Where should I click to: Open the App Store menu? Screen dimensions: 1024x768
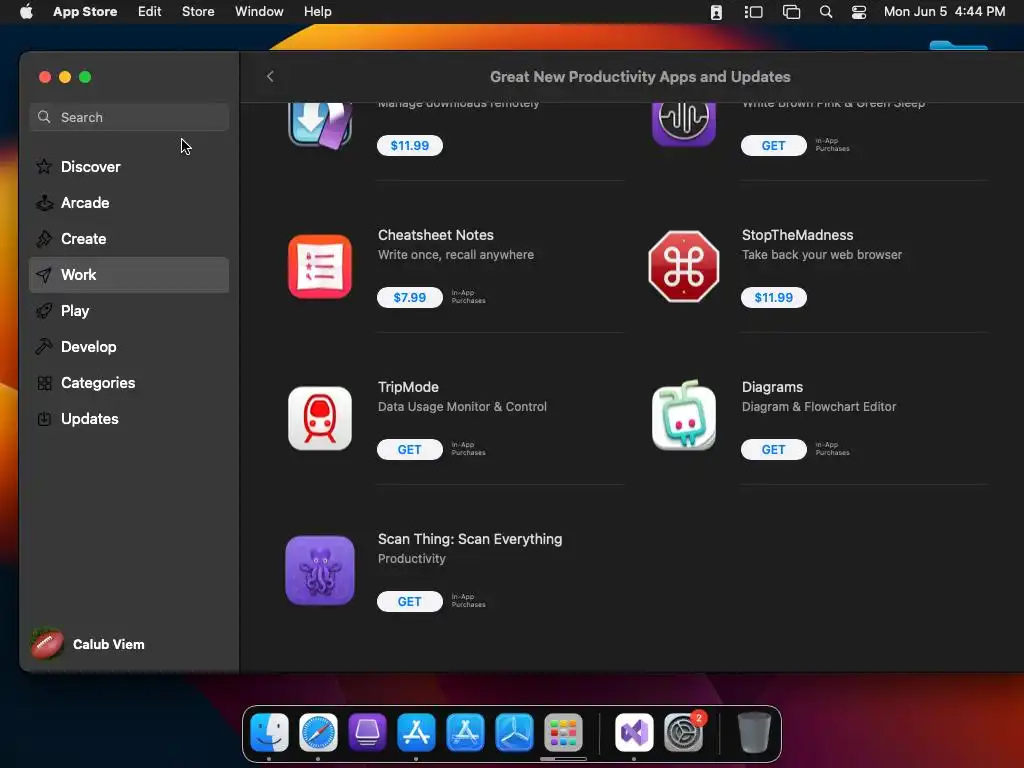pyautogui.click(x=85, y=12)
